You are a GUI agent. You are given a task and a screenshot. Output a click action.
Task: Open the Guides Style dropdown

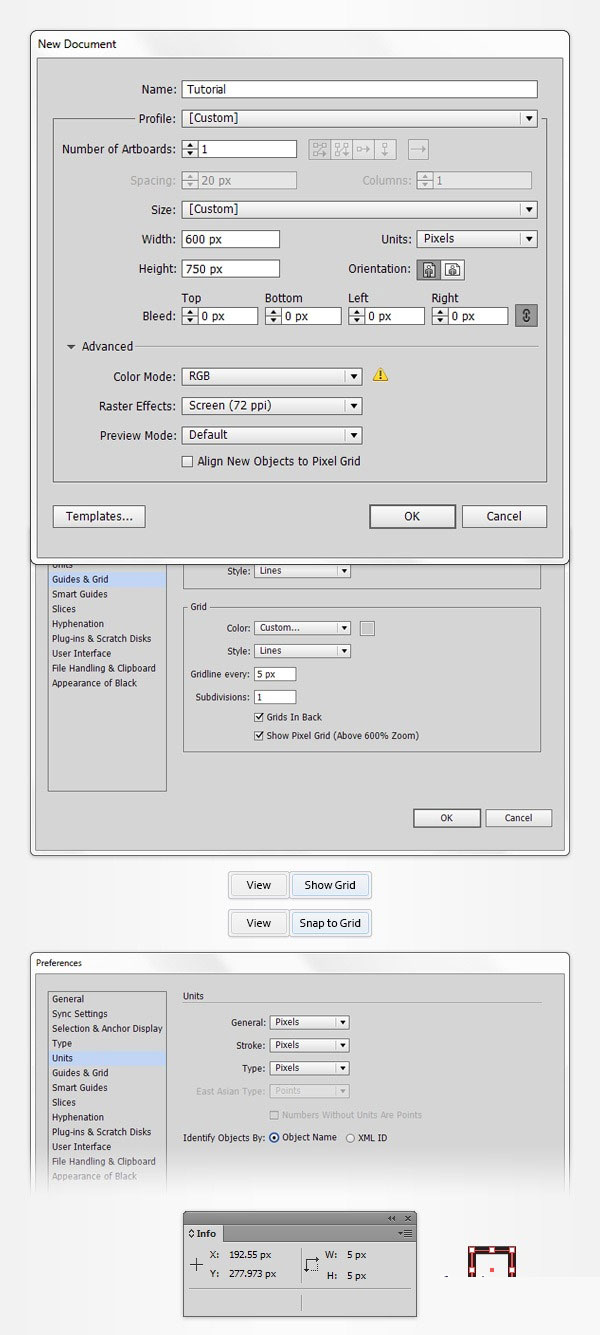302,571
